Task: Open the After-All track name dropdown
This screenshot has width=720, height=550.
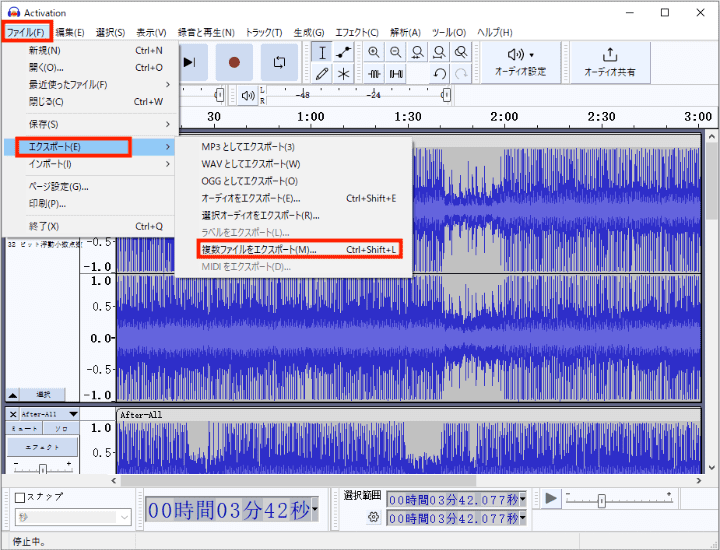Action: tap(50, 414)
